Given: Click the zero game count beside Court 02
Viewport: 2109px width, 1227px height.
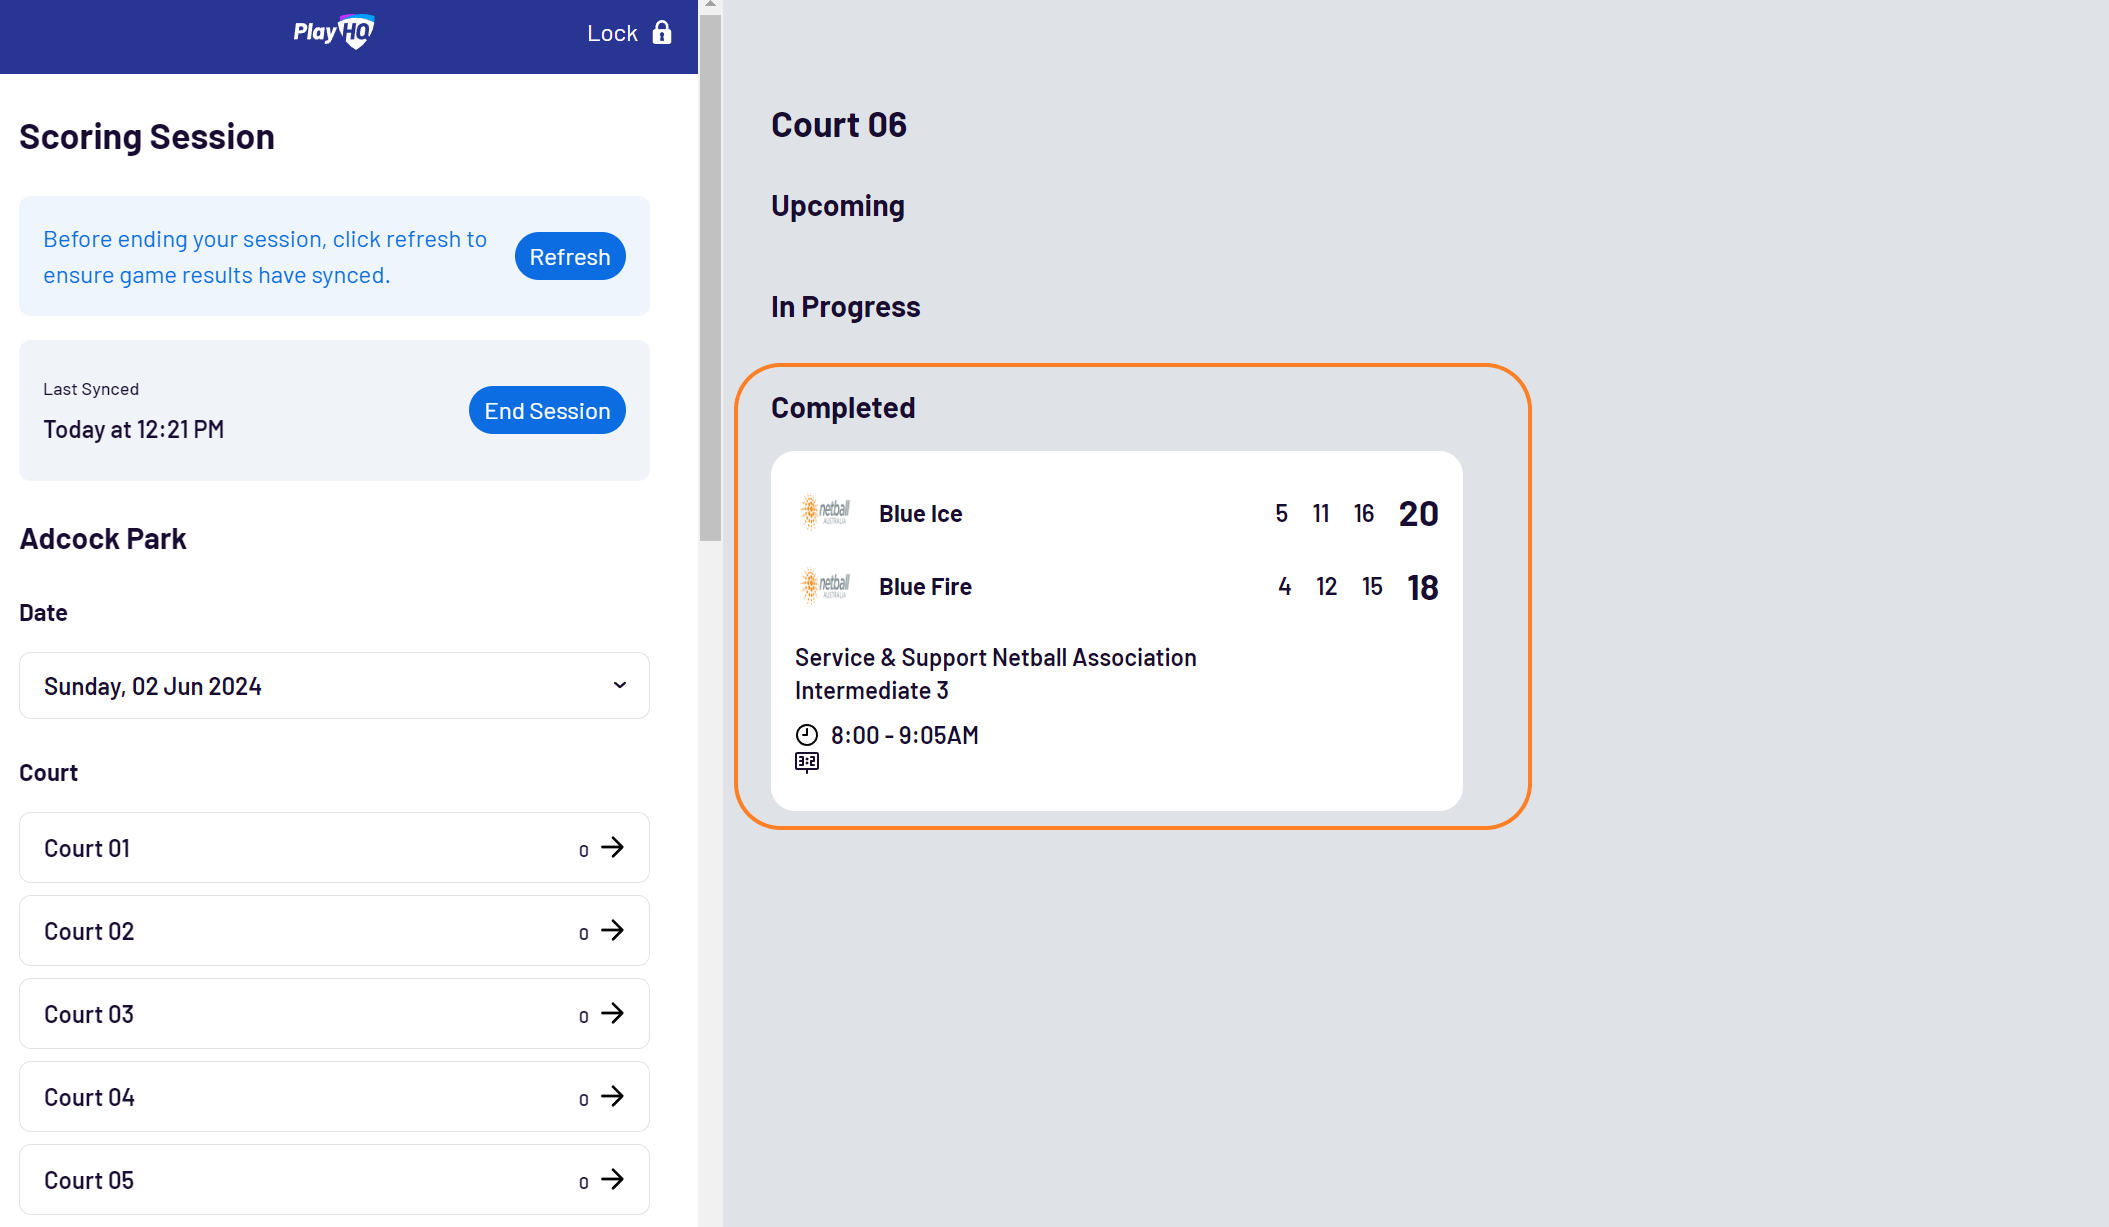Looking at the screenshot, I should click(x=583, y=933).
